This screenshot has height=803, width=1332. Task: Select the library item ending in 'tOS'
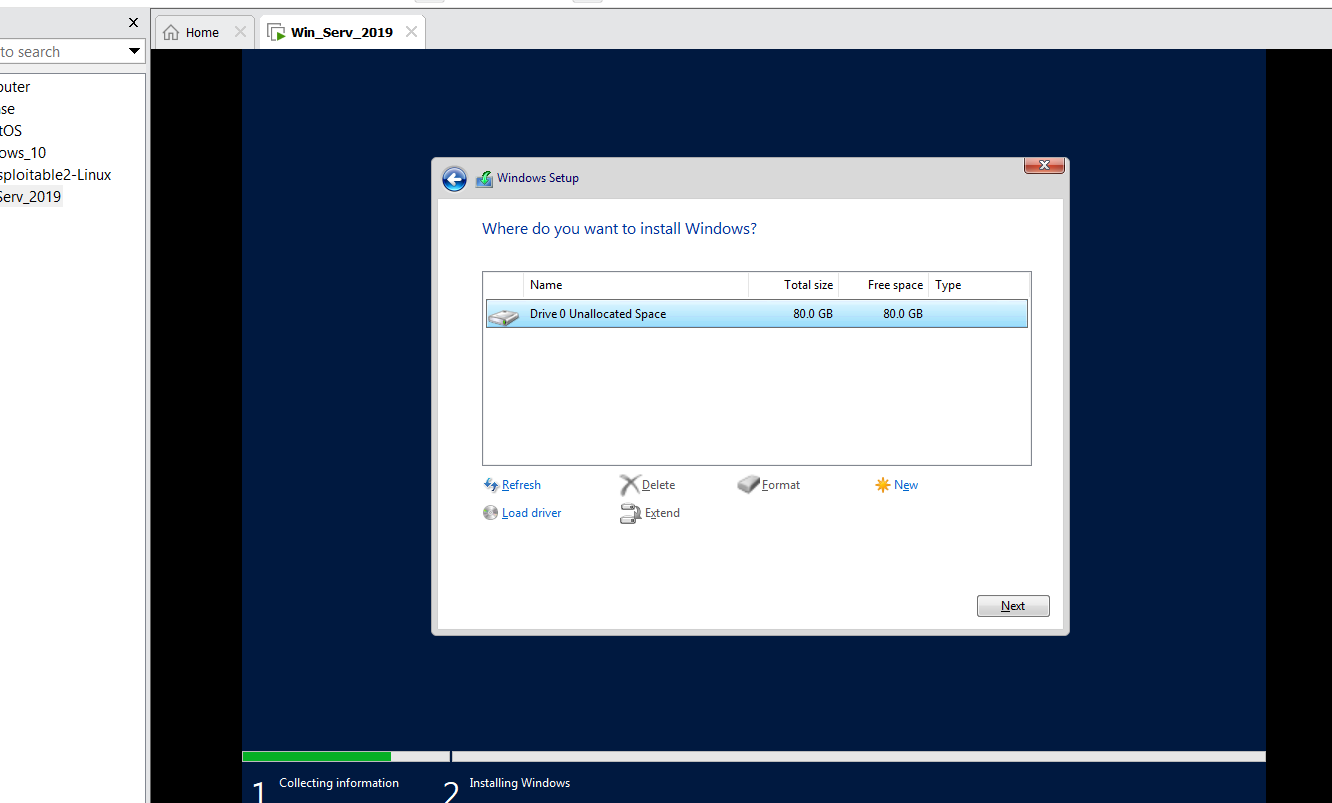11,131
